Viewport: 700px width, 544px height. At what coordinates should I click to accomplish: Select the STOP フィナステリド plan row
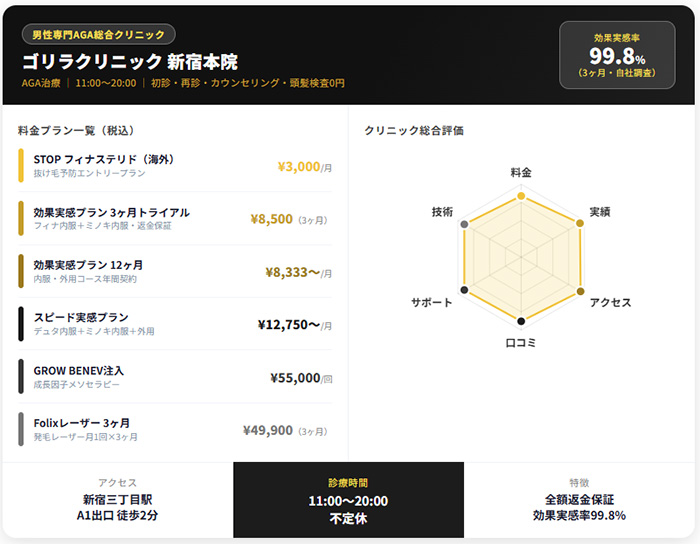(x=175, y=166)
